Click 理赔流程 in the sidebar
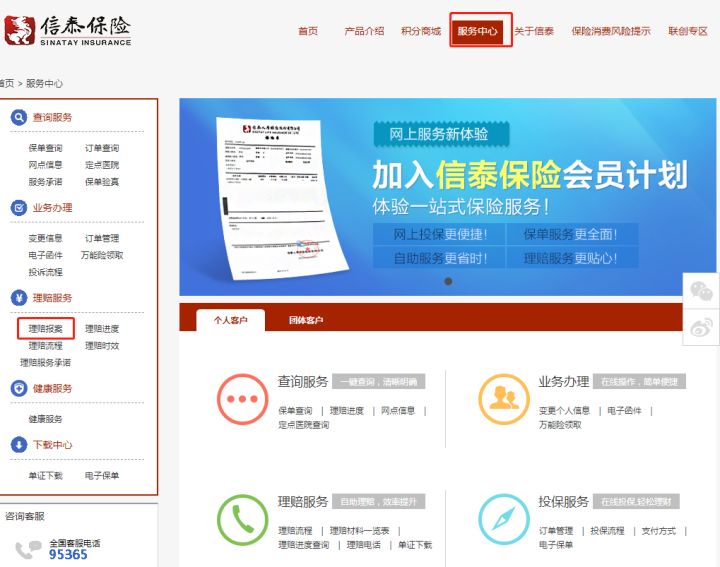This screenshot has height=567, width=720. point(45,346)
